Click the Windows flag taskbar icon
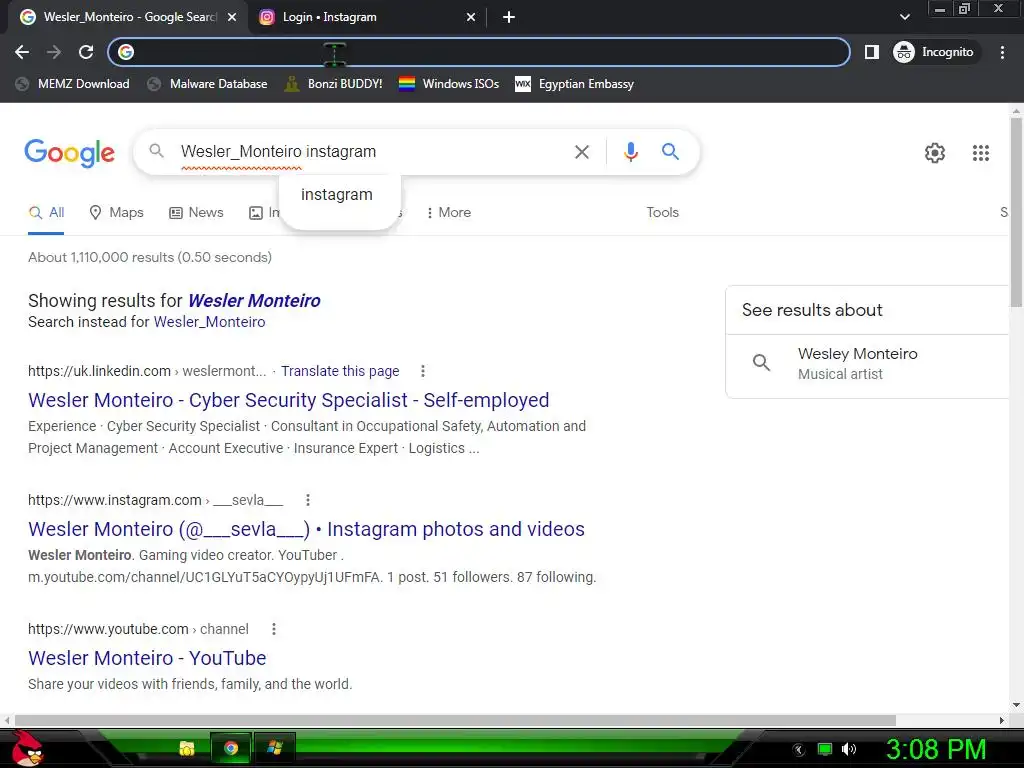The width and height of the screenshot is (1024, 768). coord(274,748)
